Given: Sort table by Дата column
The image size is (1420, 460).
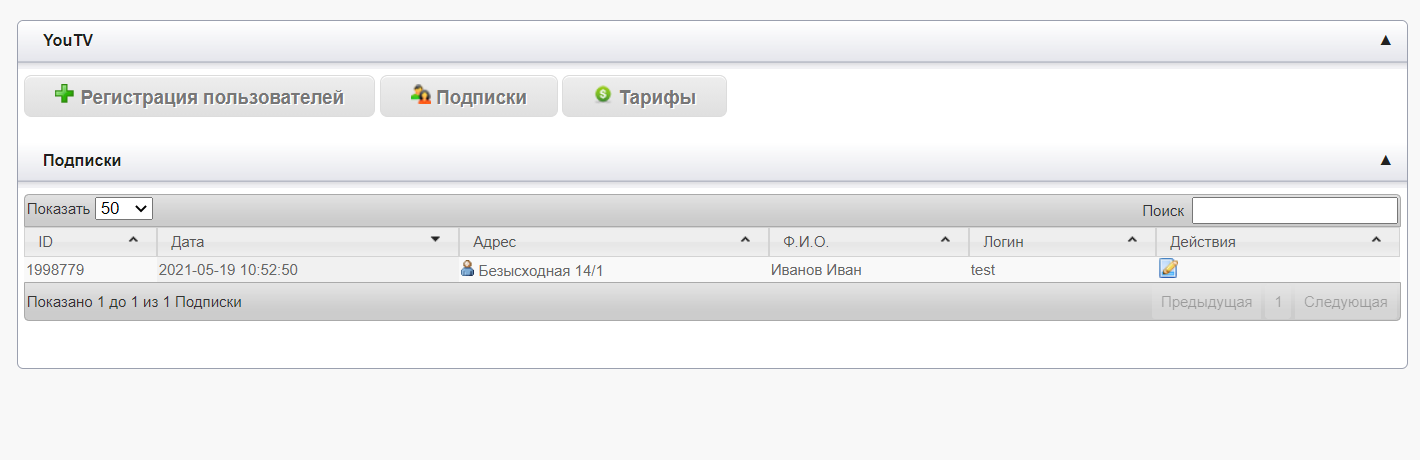Looking at the screenshot, I should tap(307, 242).
